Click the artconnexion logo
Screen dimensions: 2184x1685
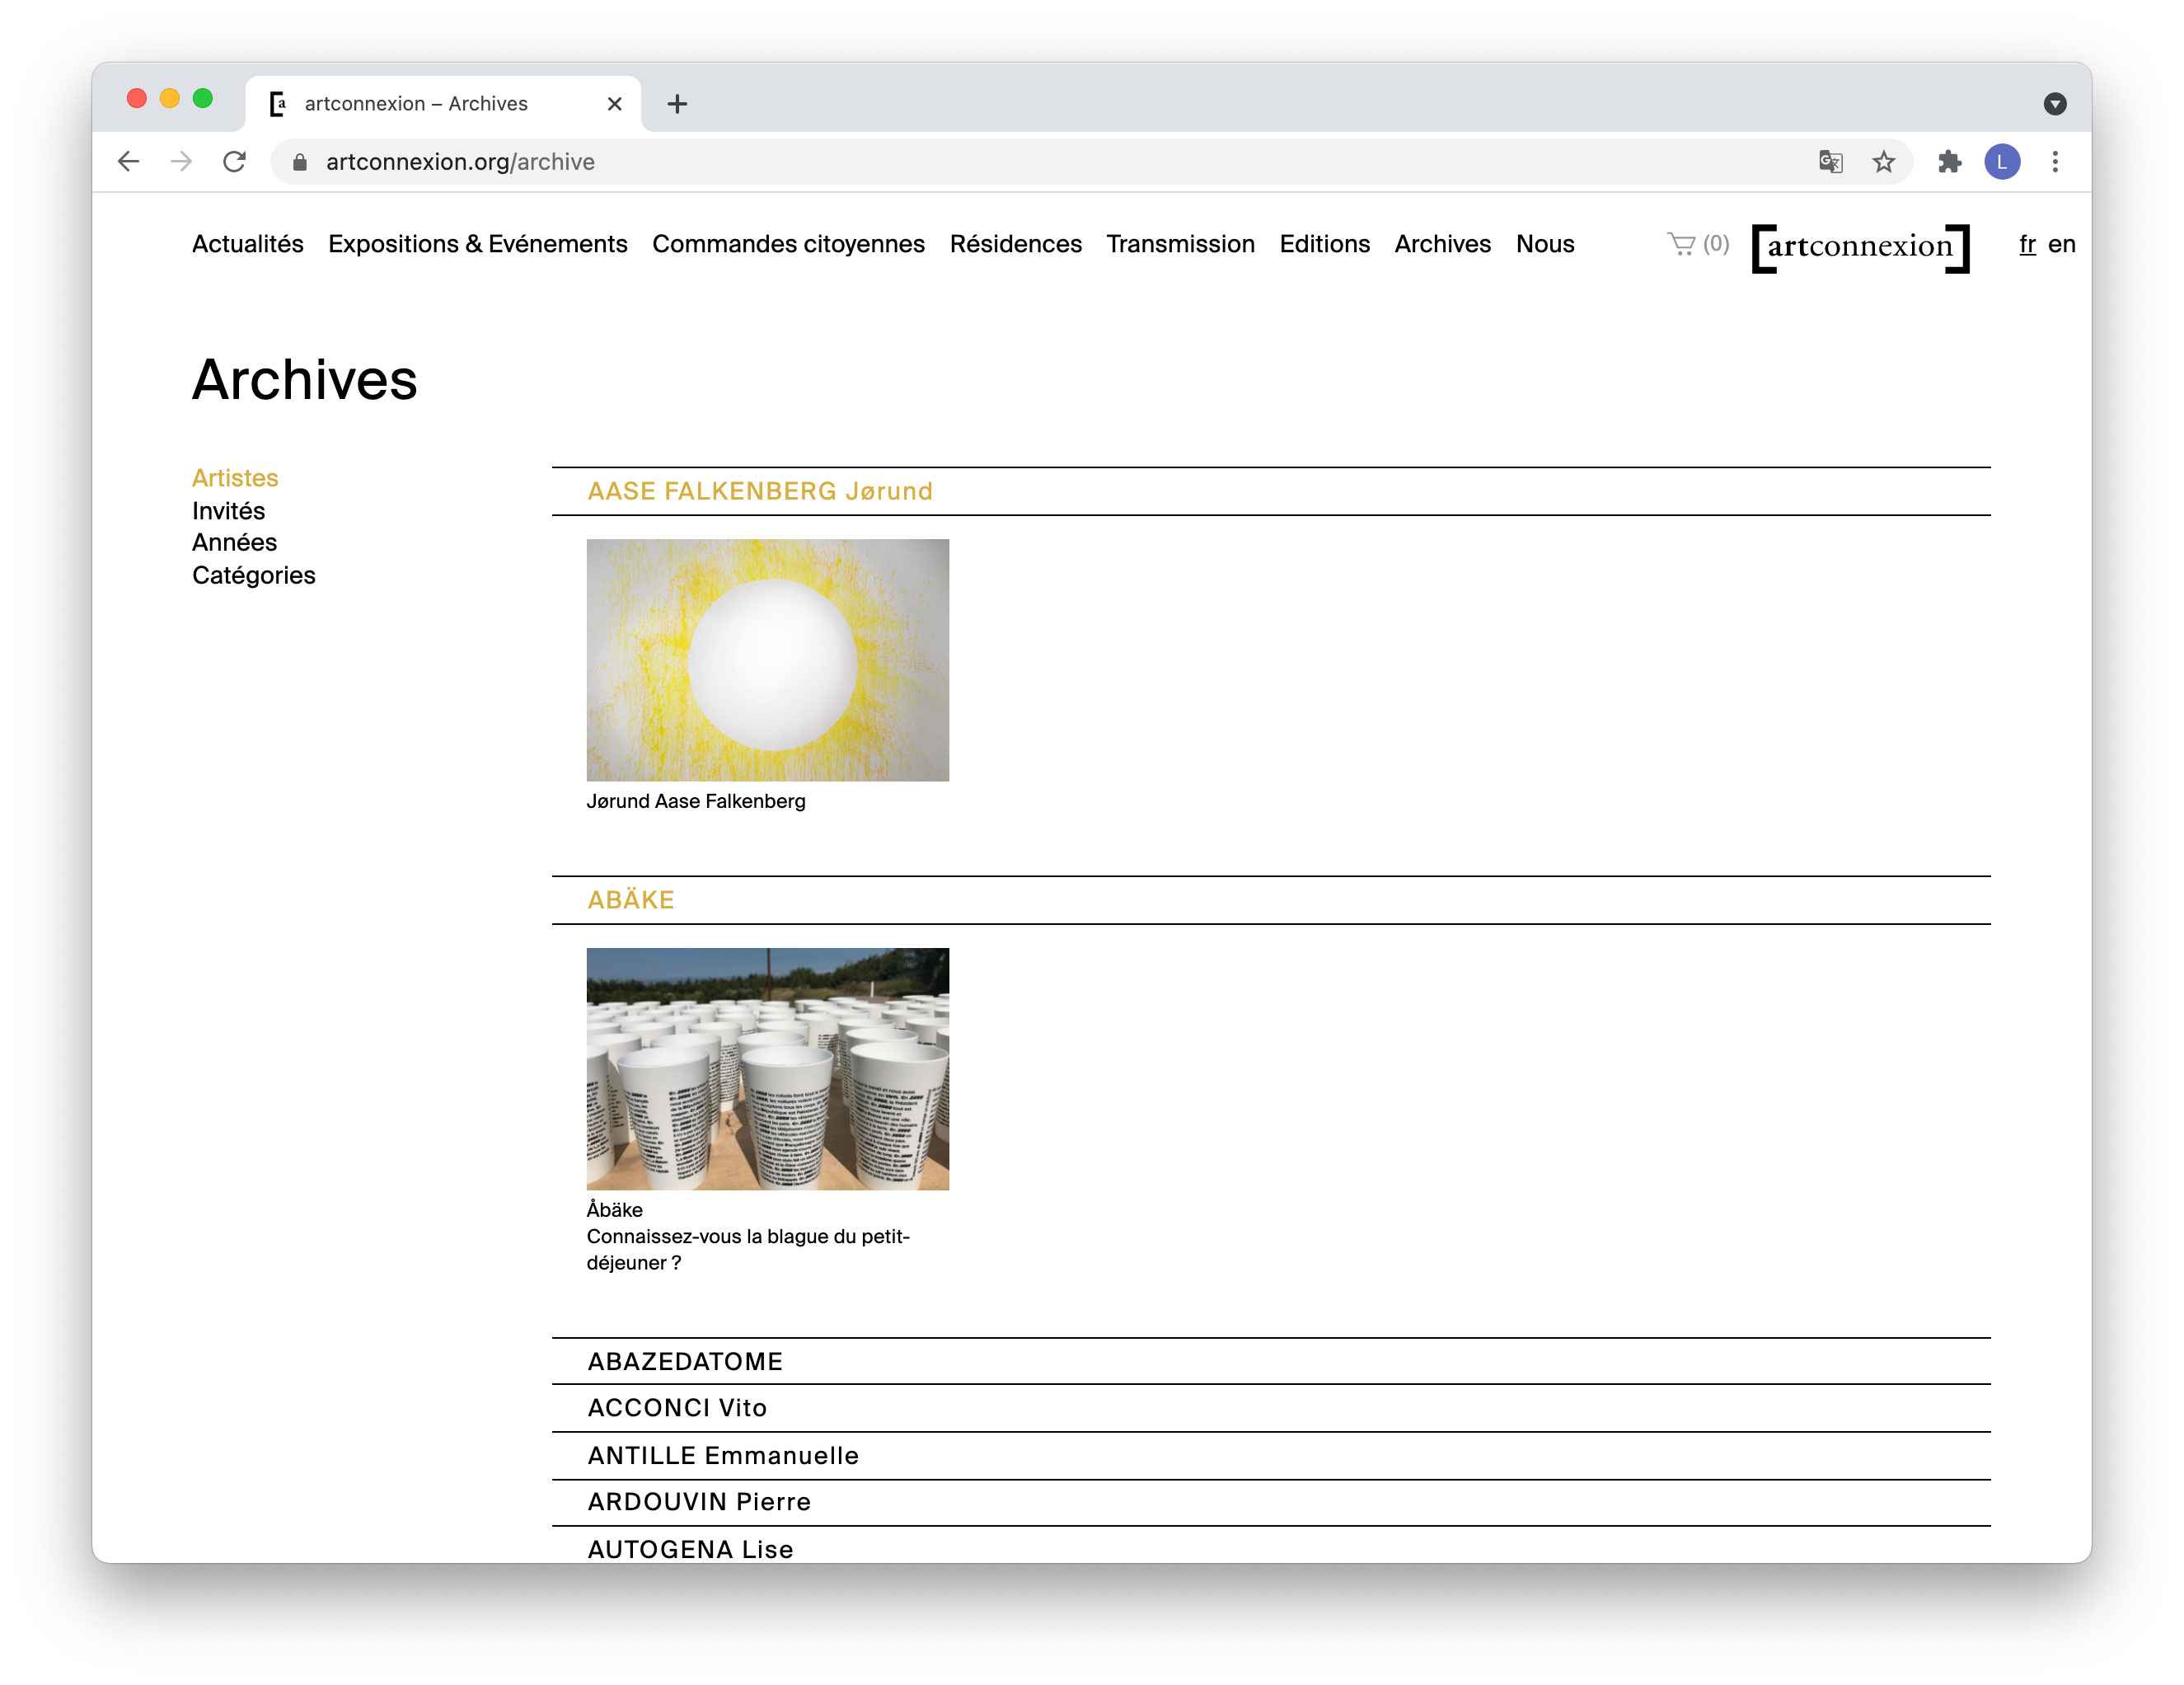click(1860, 247)
